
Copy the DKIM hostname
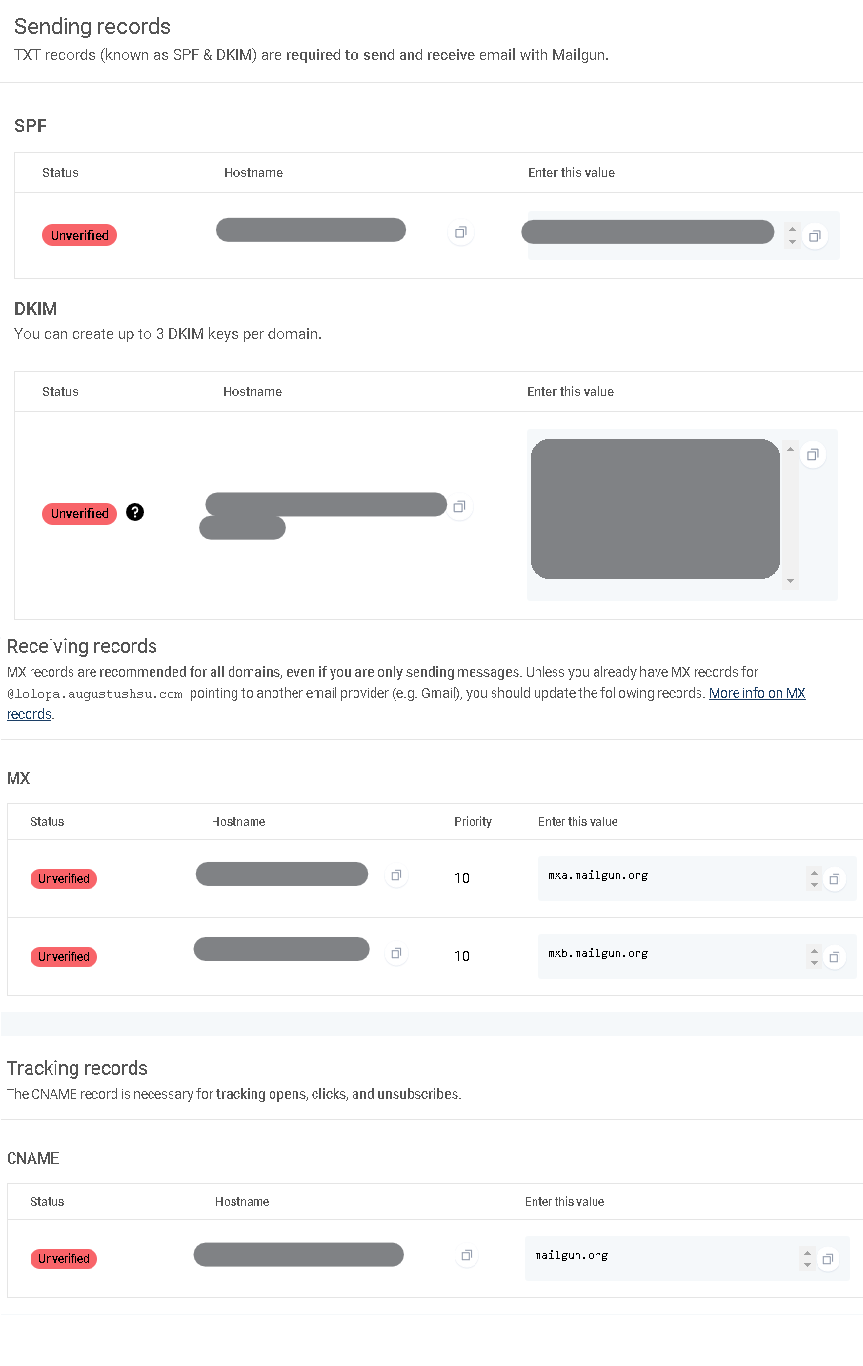(x=459, y=507)
